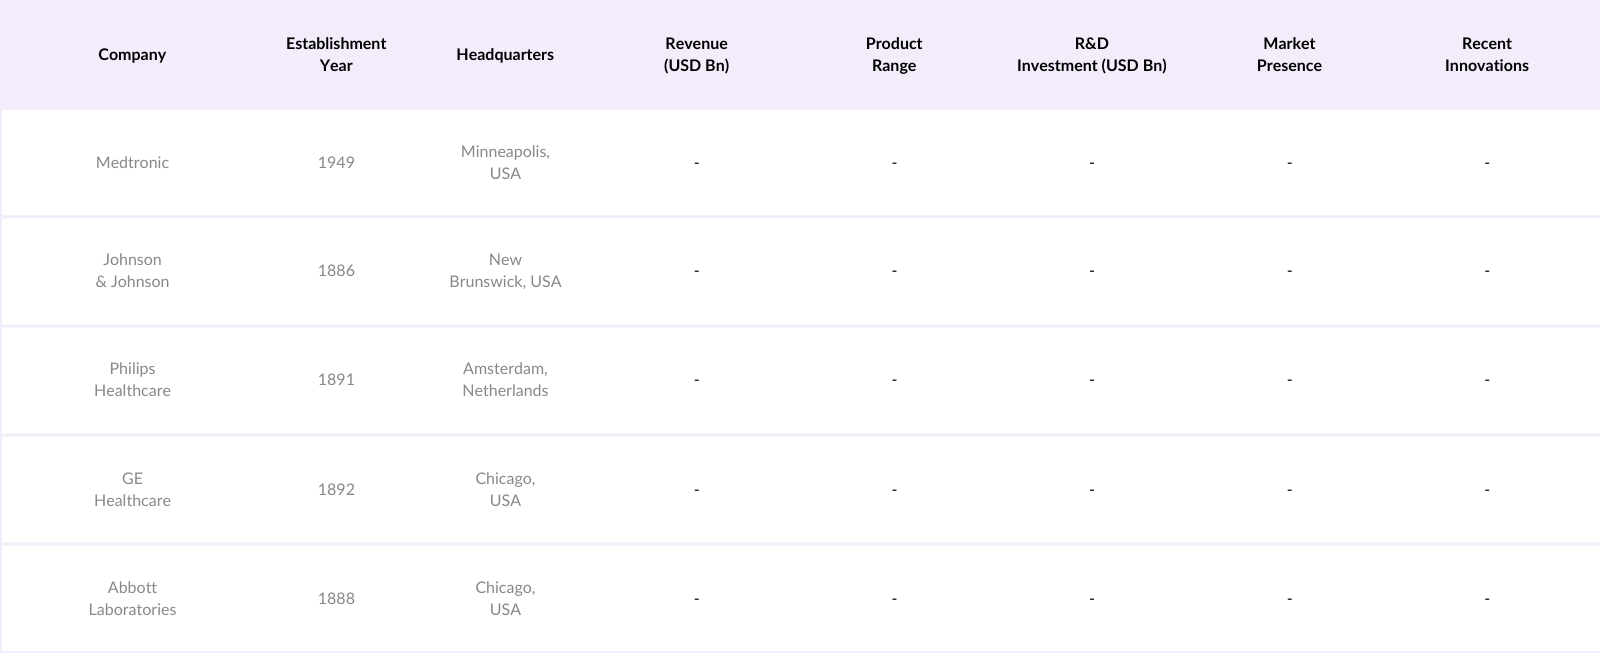1600x653 pixels.
Task: Click establishment year 1886
Action: pyautogui.click(x=336, y=270)
